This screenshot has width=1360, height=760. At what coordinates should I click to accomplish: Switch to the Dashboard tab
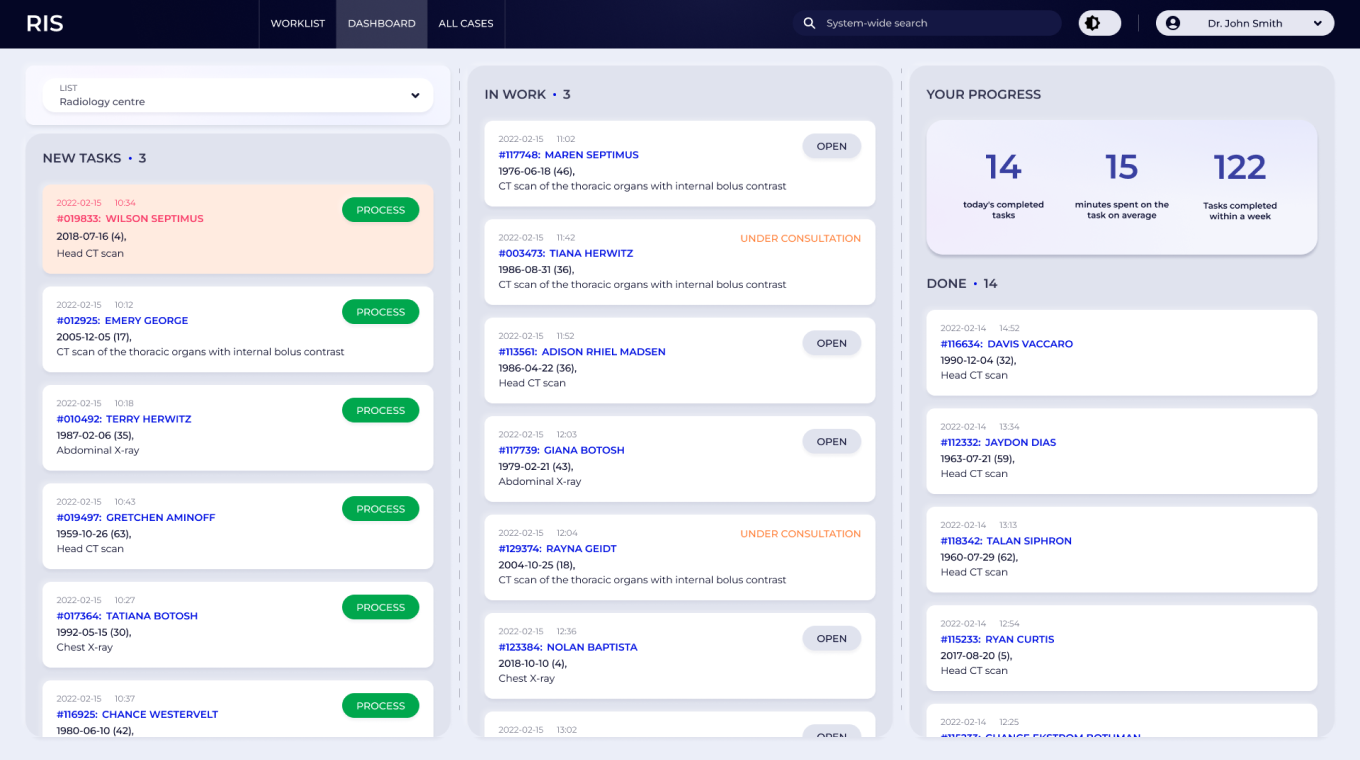click(x=382, y=23)
